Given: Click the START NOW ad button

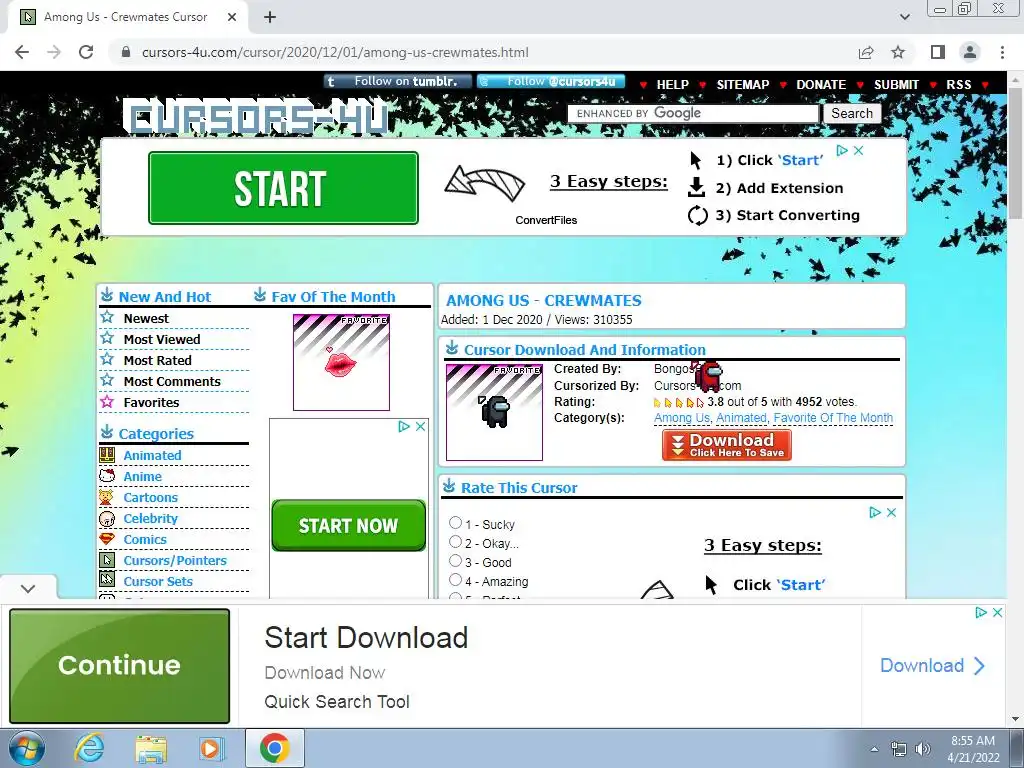Looking at the screenshot, I should coord(348,526).
